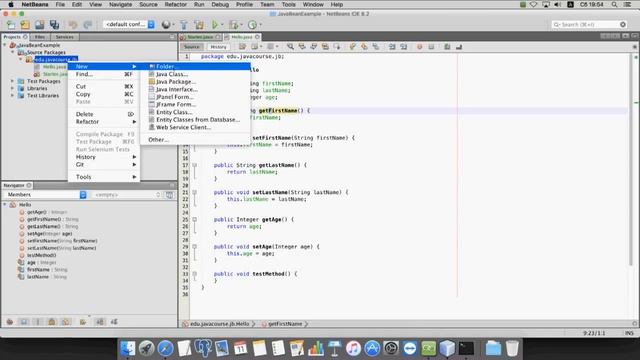Select Hello.java in Projects tree

54,67
